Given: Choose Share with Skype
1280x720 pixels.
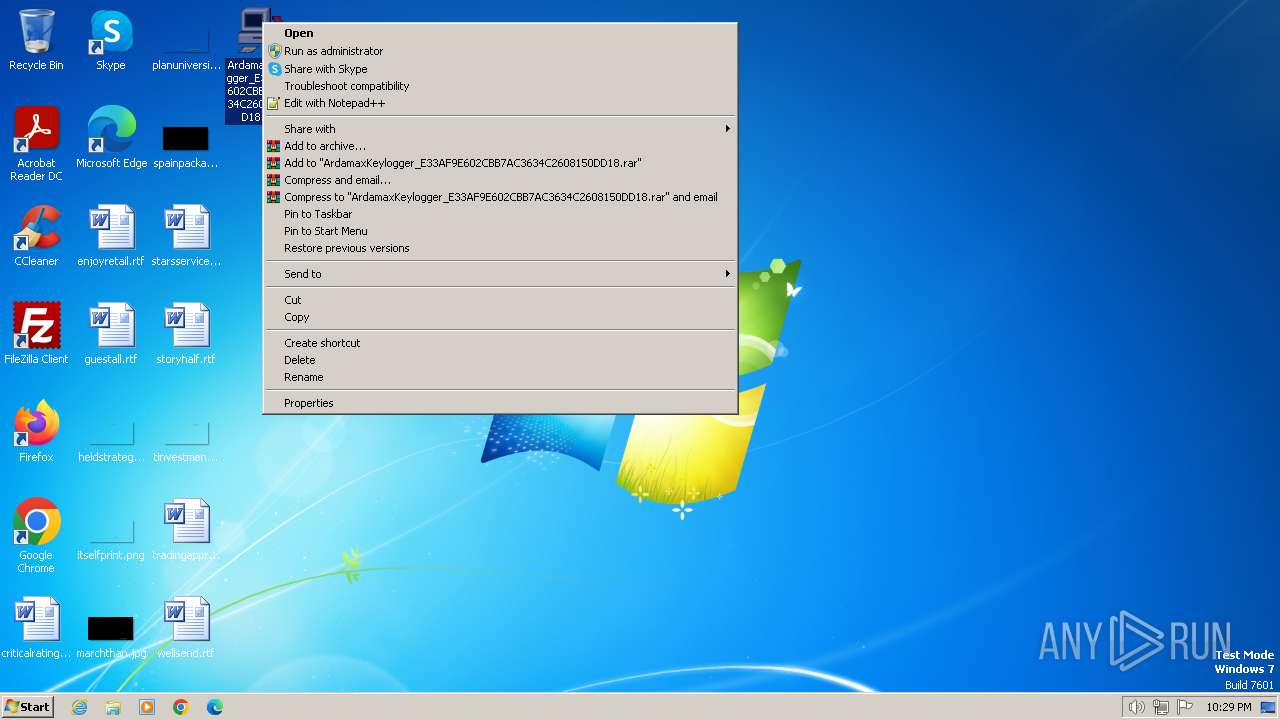Looking at the screenshot, I should point(500,69).
